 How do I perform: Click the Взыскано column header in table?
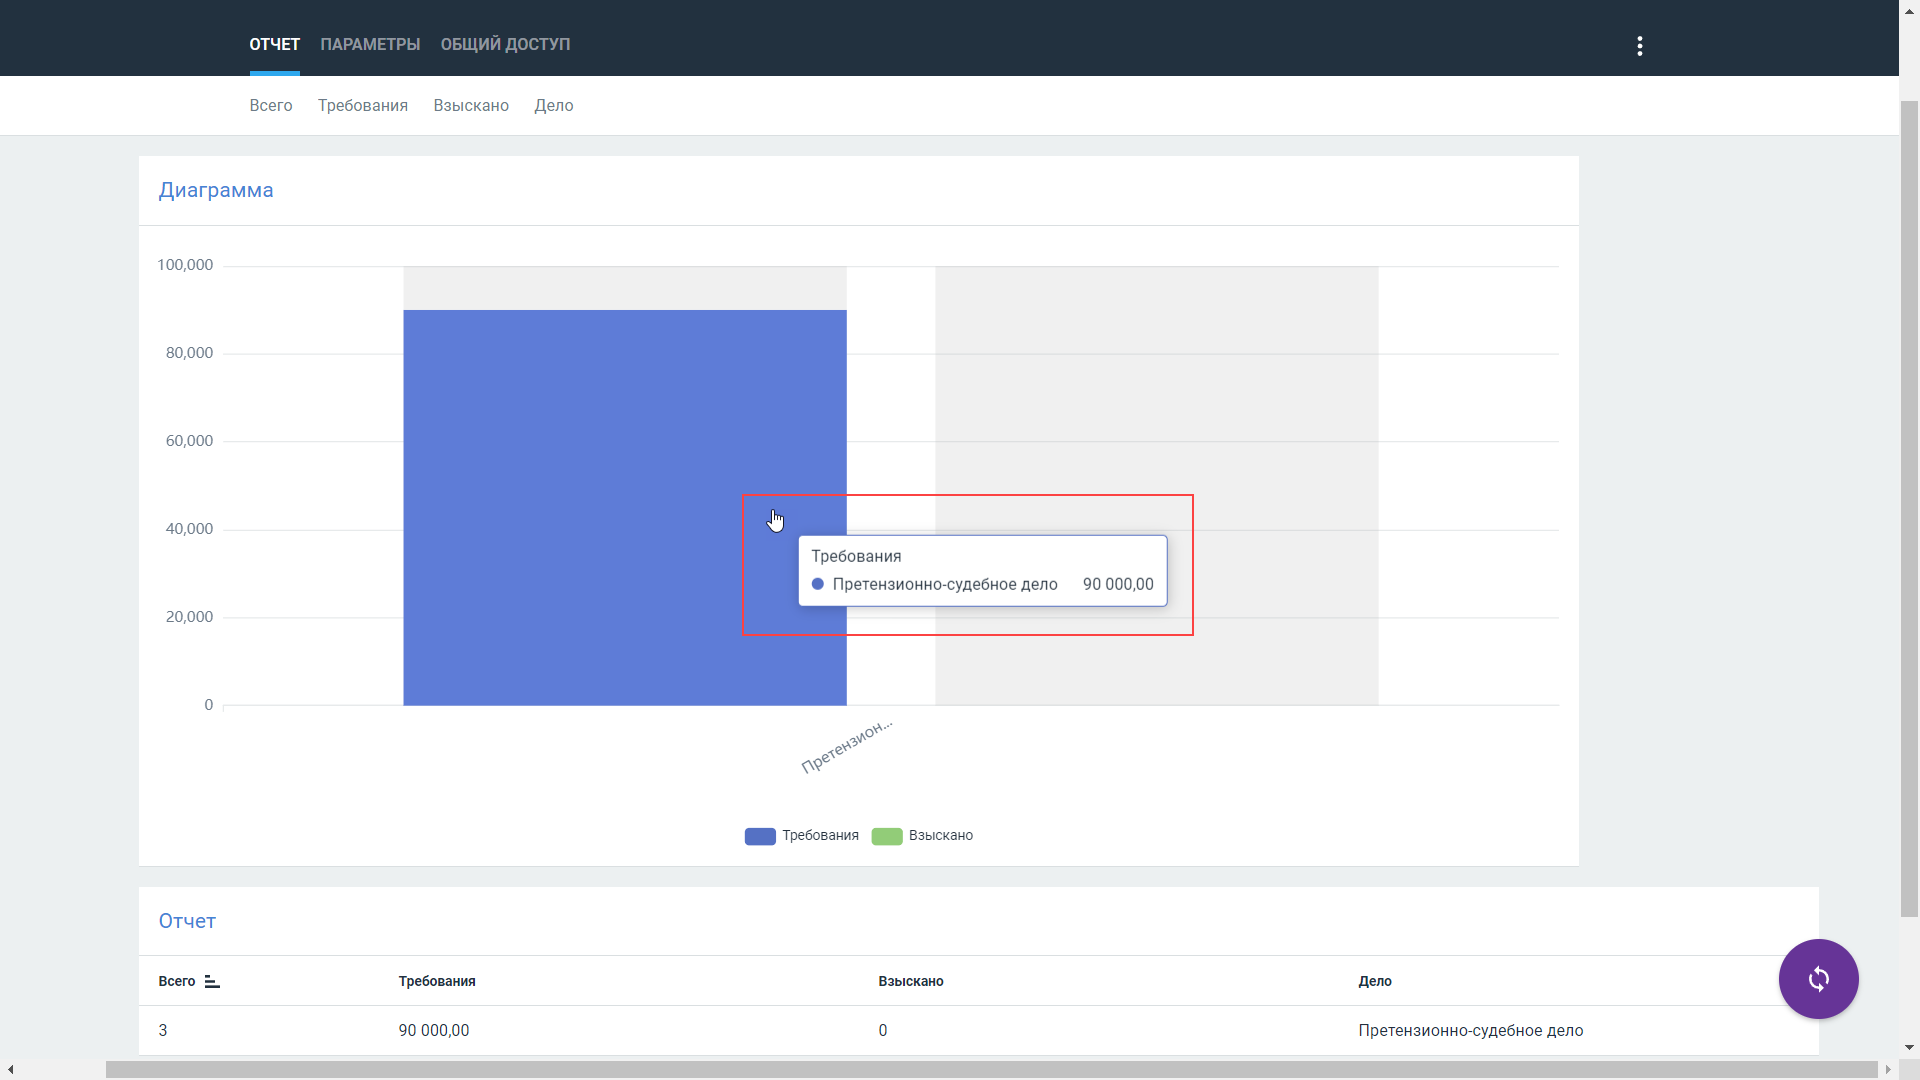point(911,981)
